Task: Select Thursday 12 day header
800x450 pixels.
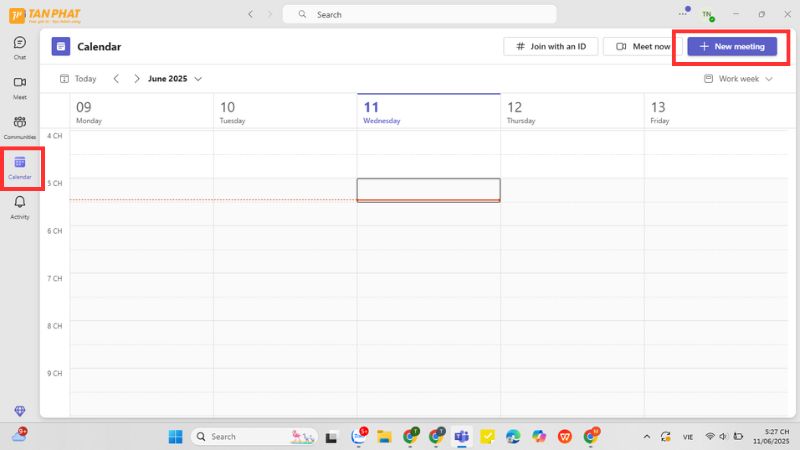Action: (572, 112)
